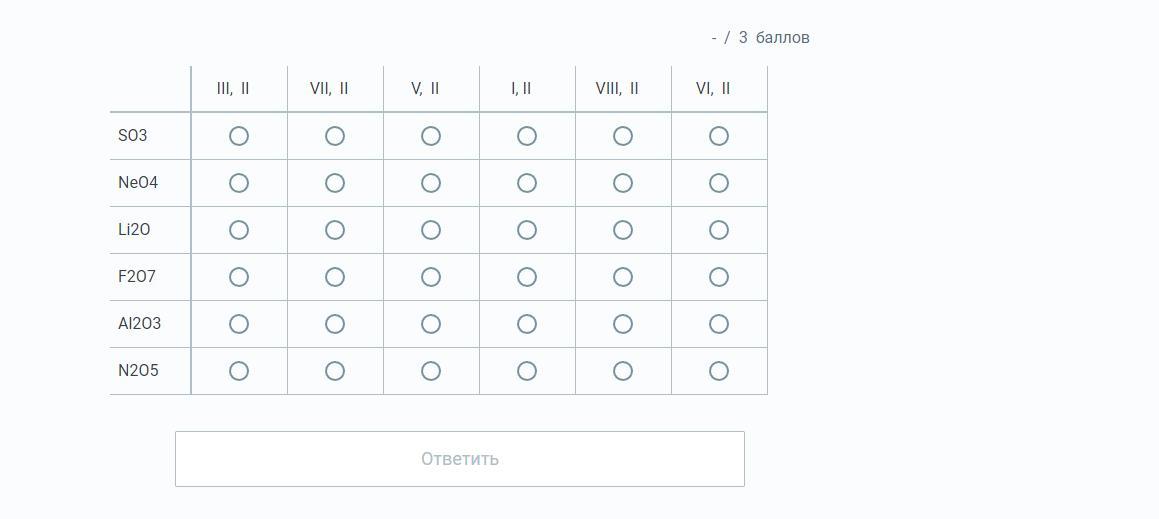
Task: Select V, II for N2O5 row
Action: point(431,371)
